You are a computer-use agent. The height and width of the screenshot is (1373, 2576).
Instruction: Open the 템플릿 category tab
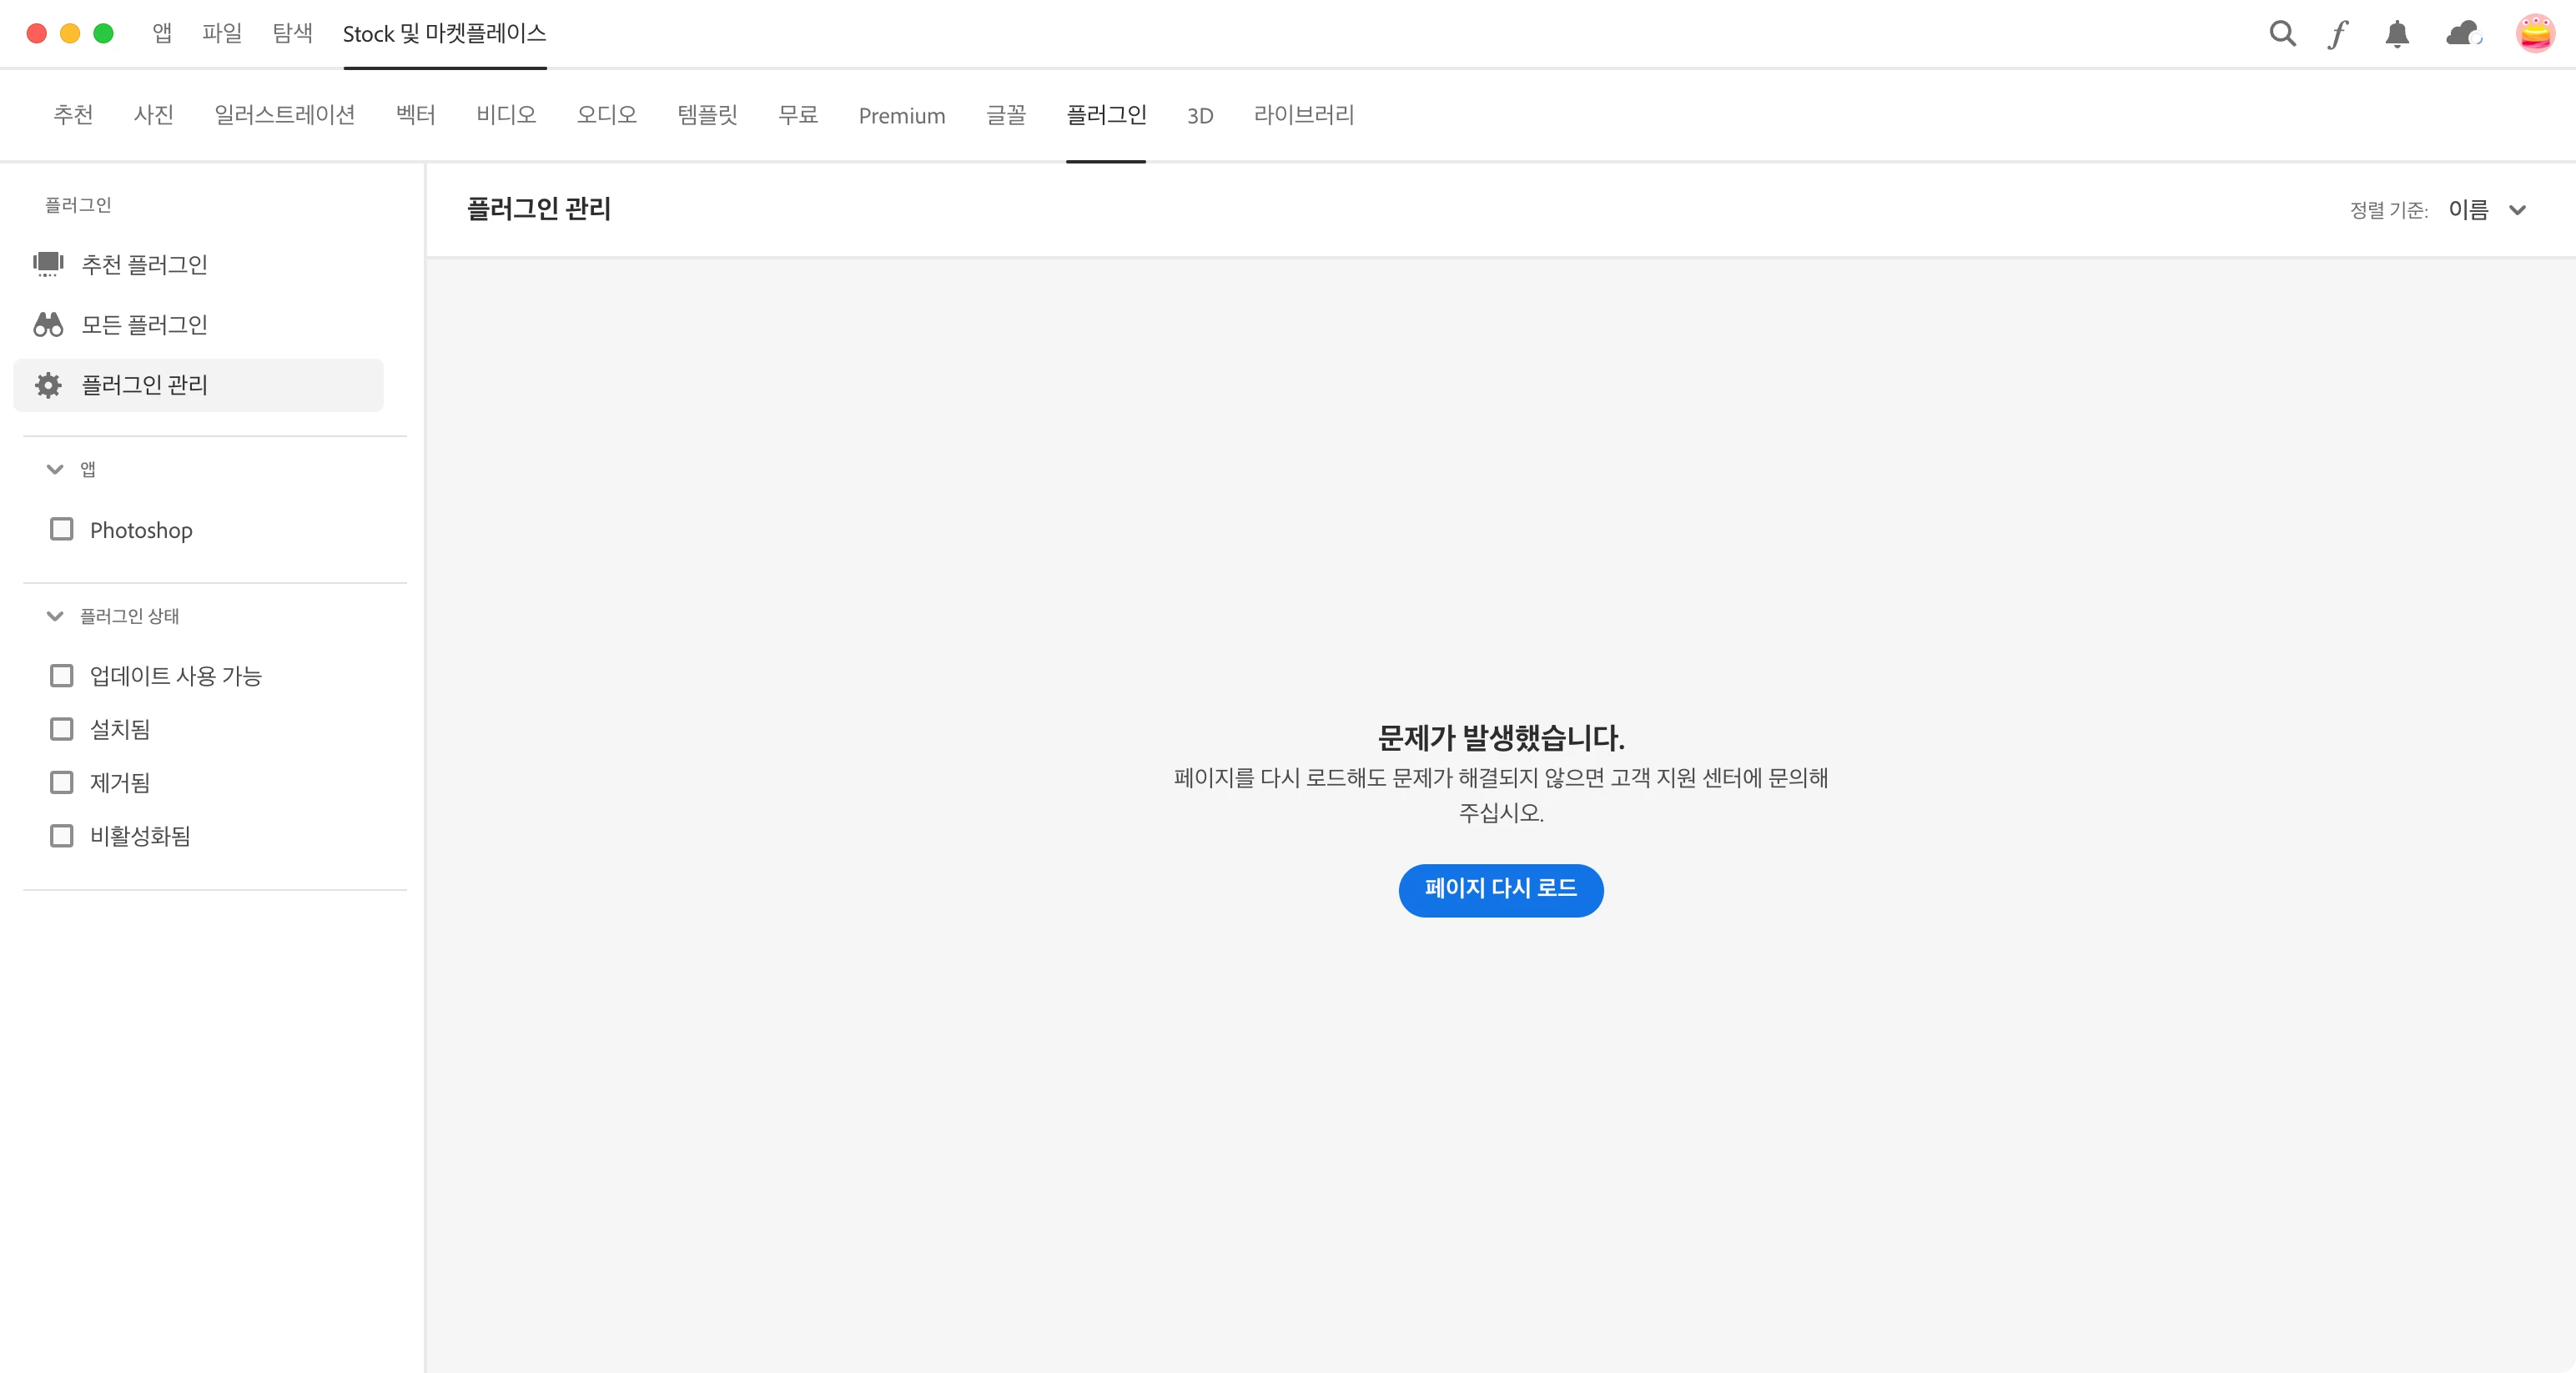click(707, 115)
